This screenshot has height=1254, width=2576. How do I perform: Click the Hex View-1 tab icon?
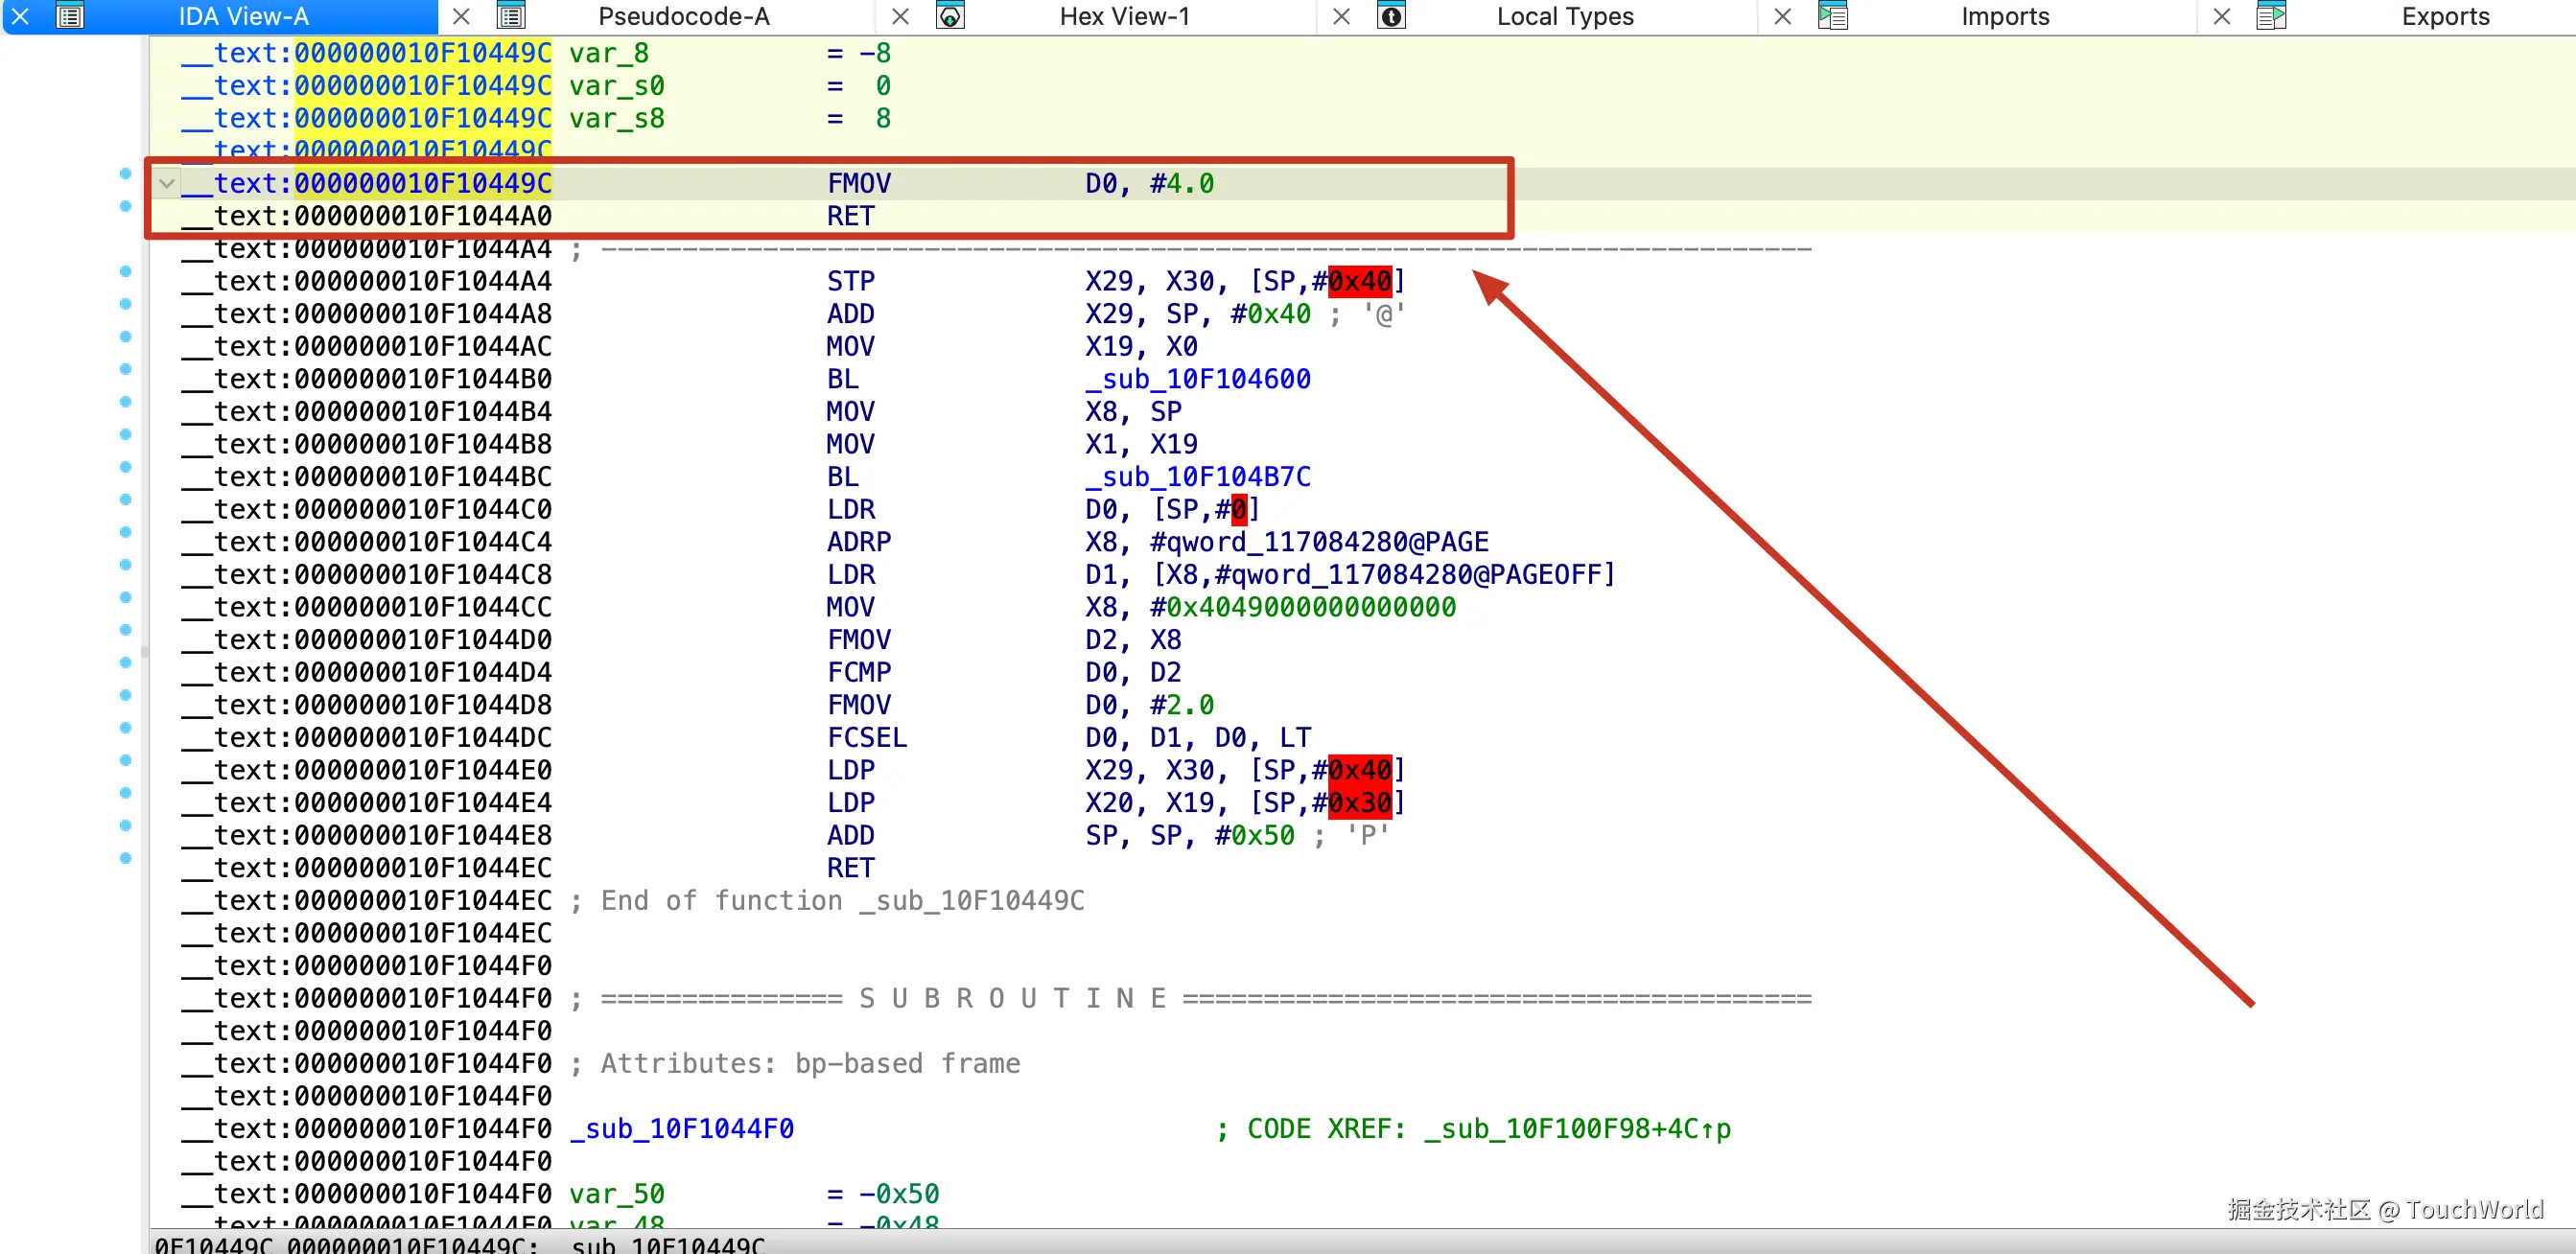click(949, 16)
